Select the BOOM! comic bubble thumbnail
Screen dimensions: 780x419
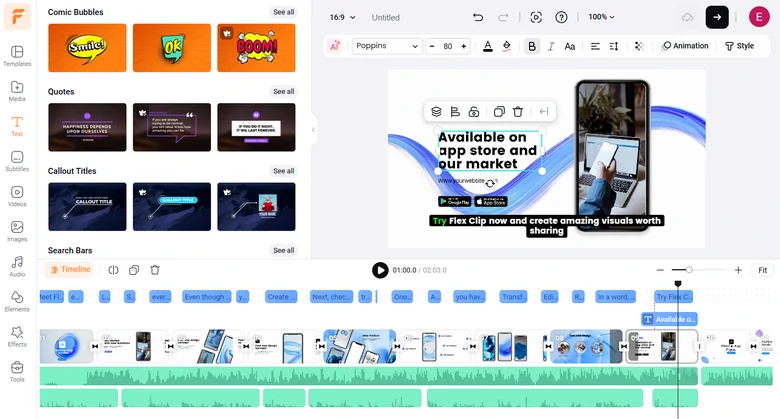[x=256, y=48]
